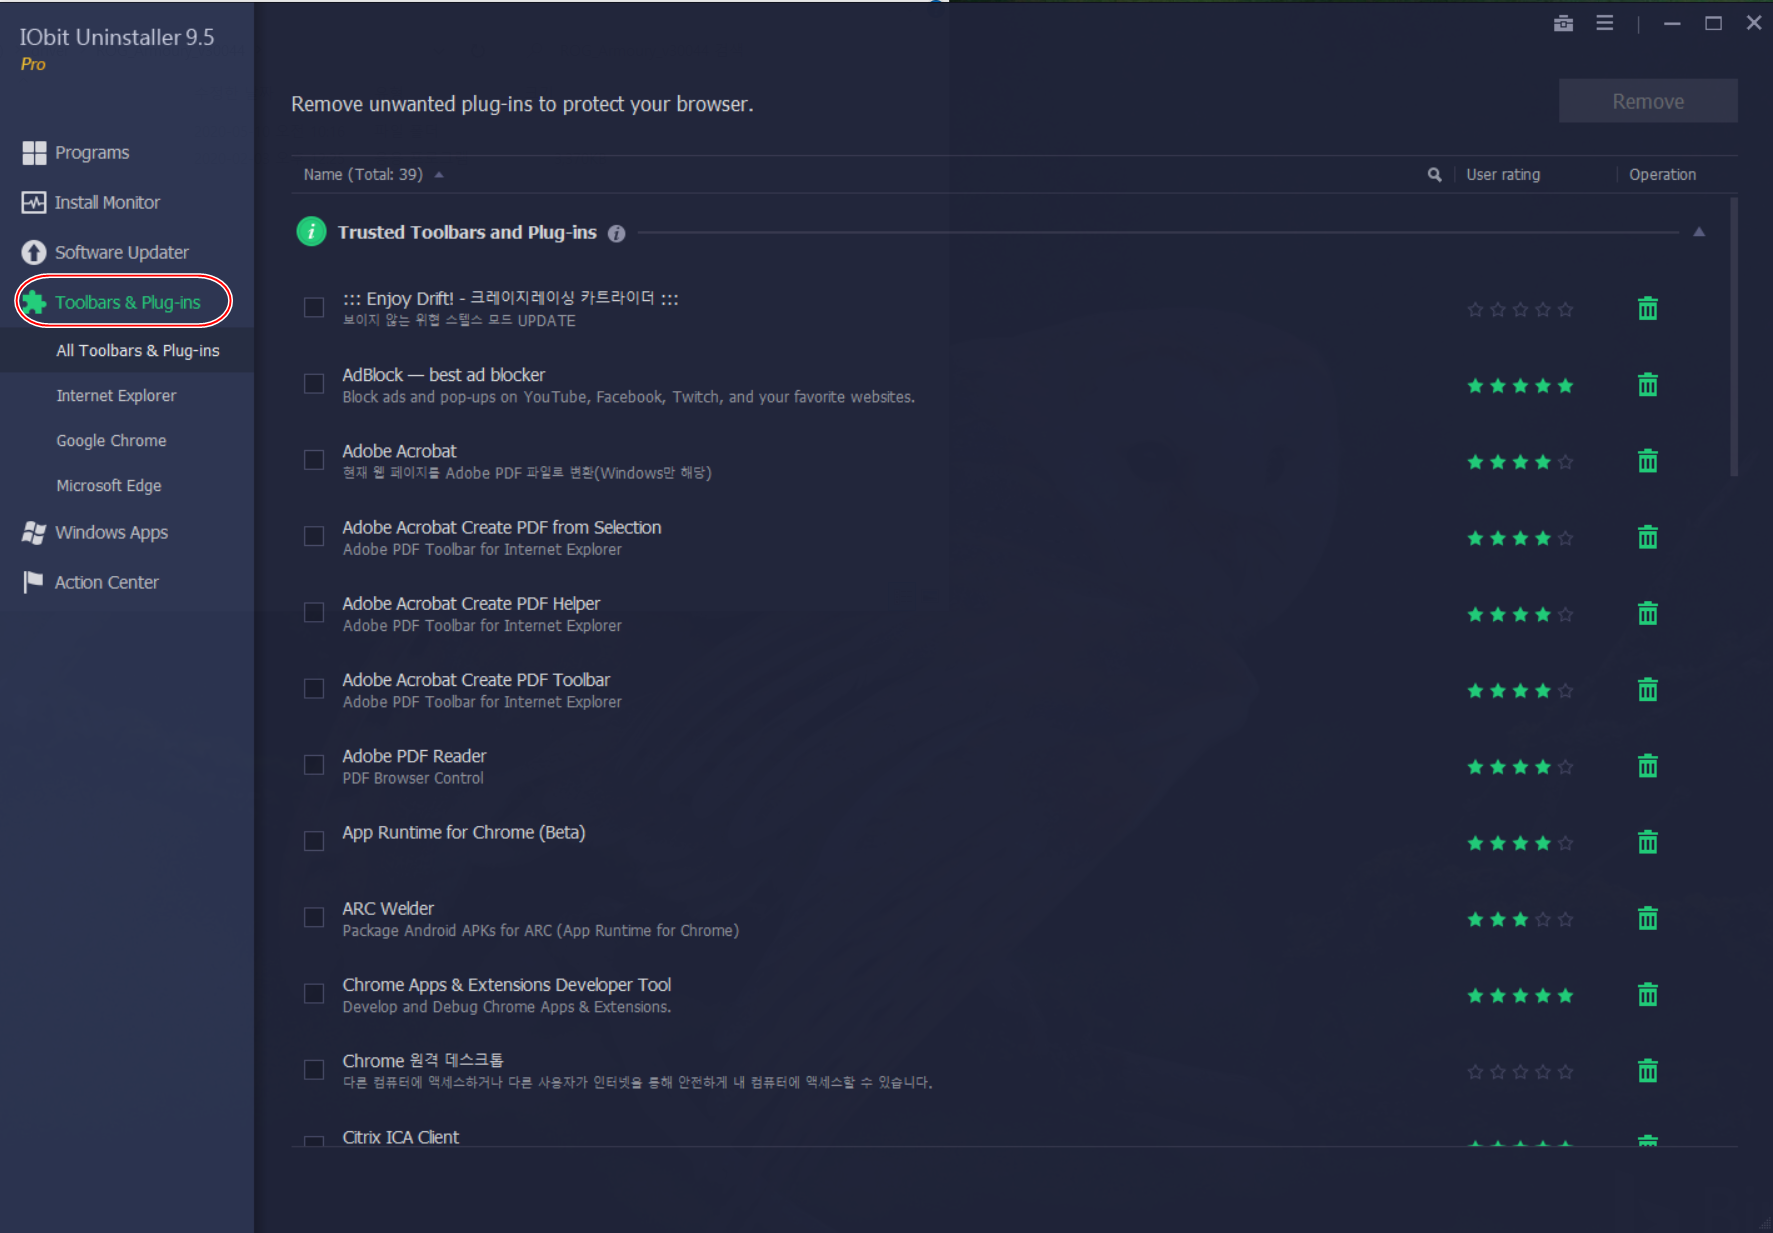Click the Citrix ICA Client entry name
This screenshot has height=1233, width=1773.
(400, 1137)
